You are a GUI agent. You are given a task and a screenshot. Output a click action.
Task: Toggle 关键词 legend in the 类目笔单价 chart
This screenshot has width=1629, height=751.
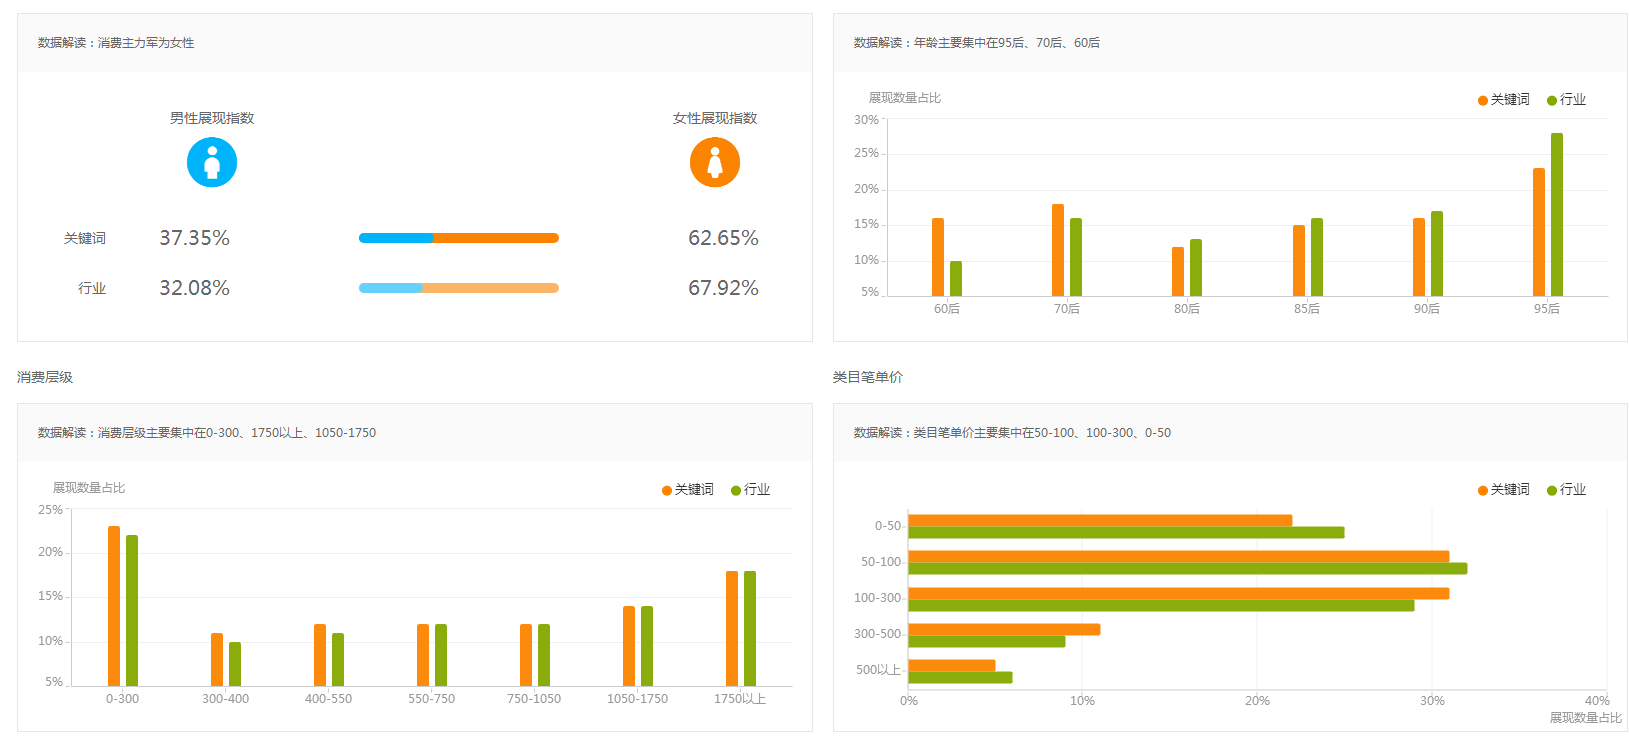point(1504,490)
